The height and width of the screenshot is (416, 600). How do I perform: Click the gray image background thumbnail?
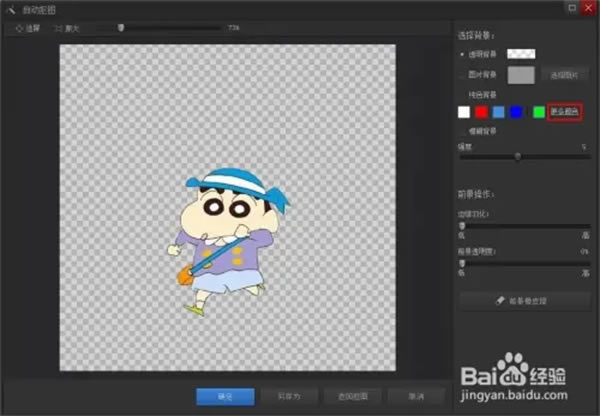click(x=521, y=75)
